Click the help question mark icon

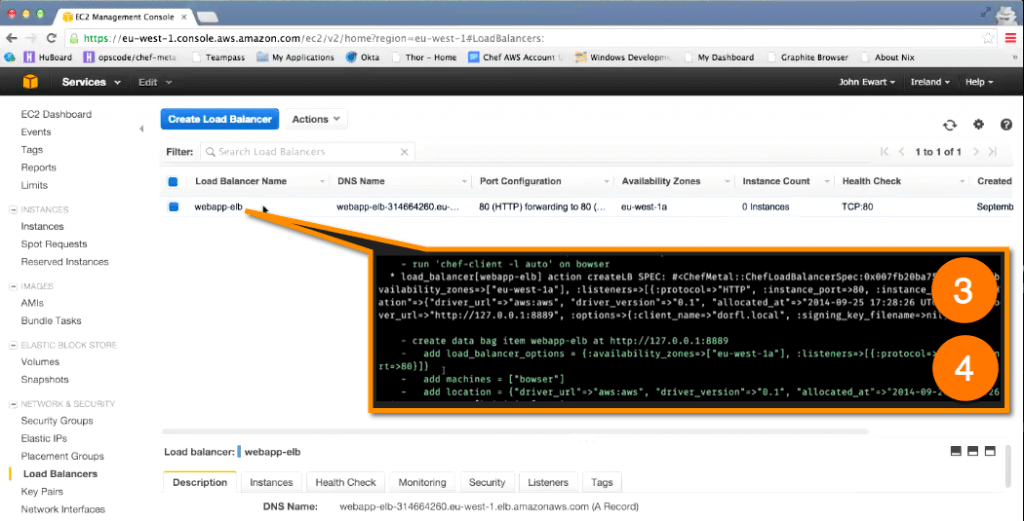click(x=1005, y=125)
